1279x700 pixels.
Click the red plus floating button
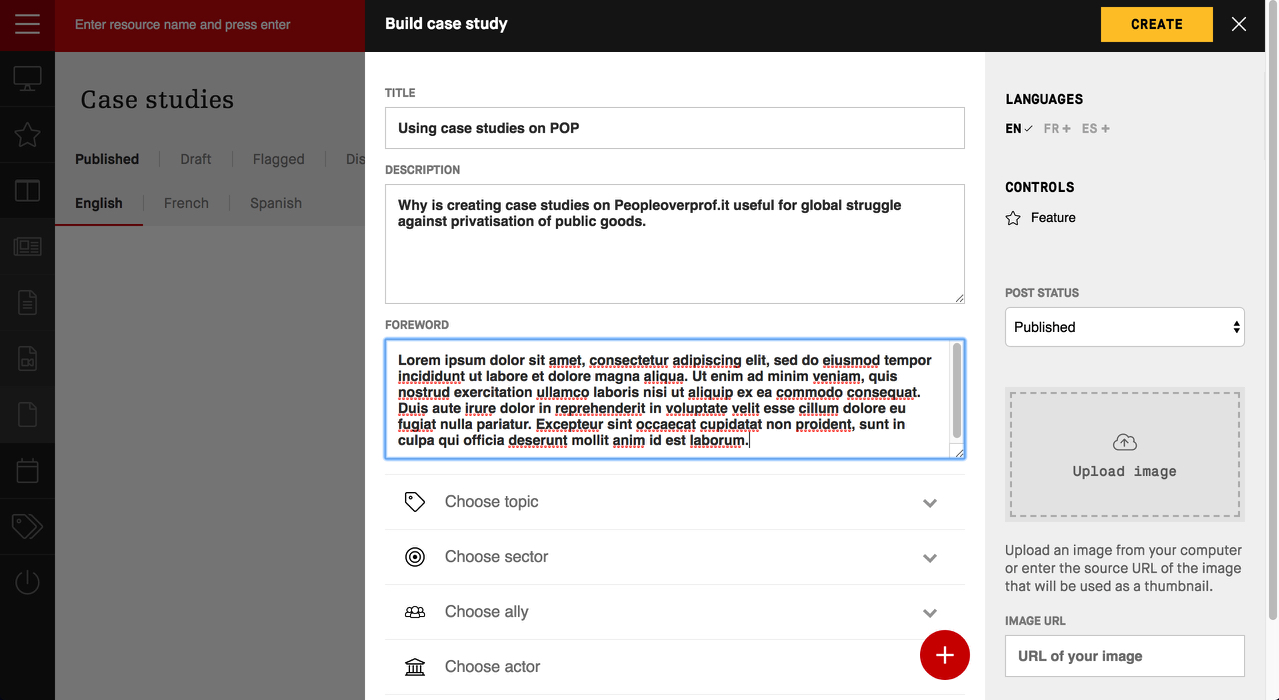[x=945, y=655]
